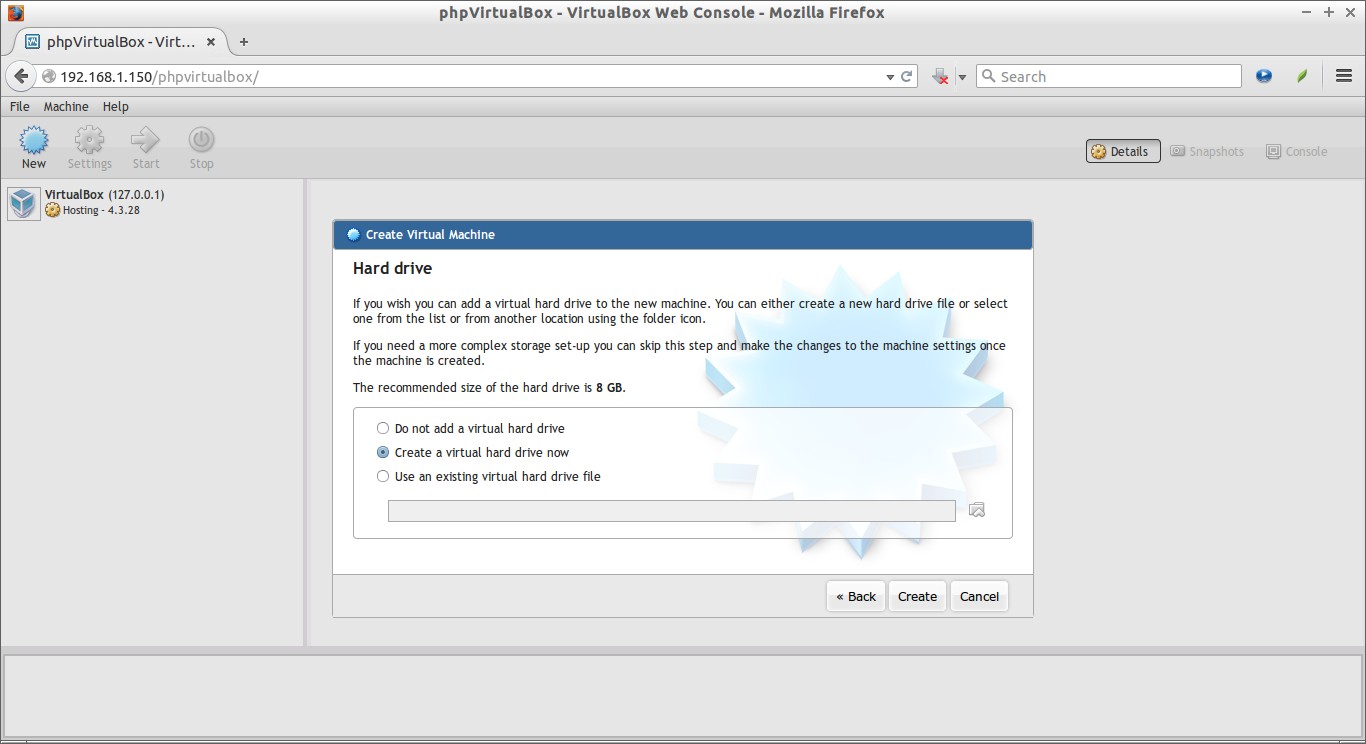1366x744 pixels.
Task: Click the « Back button
Action: 856,596
